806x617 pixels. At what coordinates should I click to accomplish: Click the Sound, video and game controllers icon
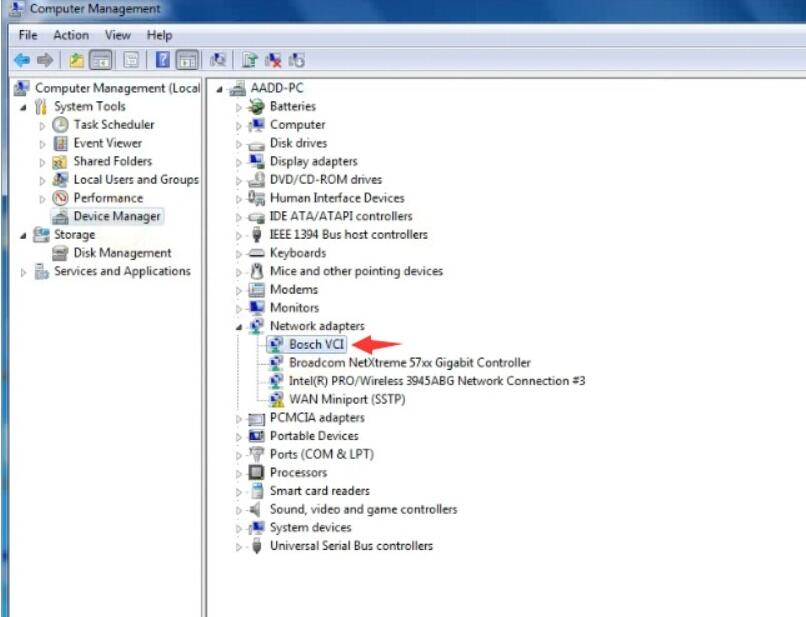[x=255, y=510]
